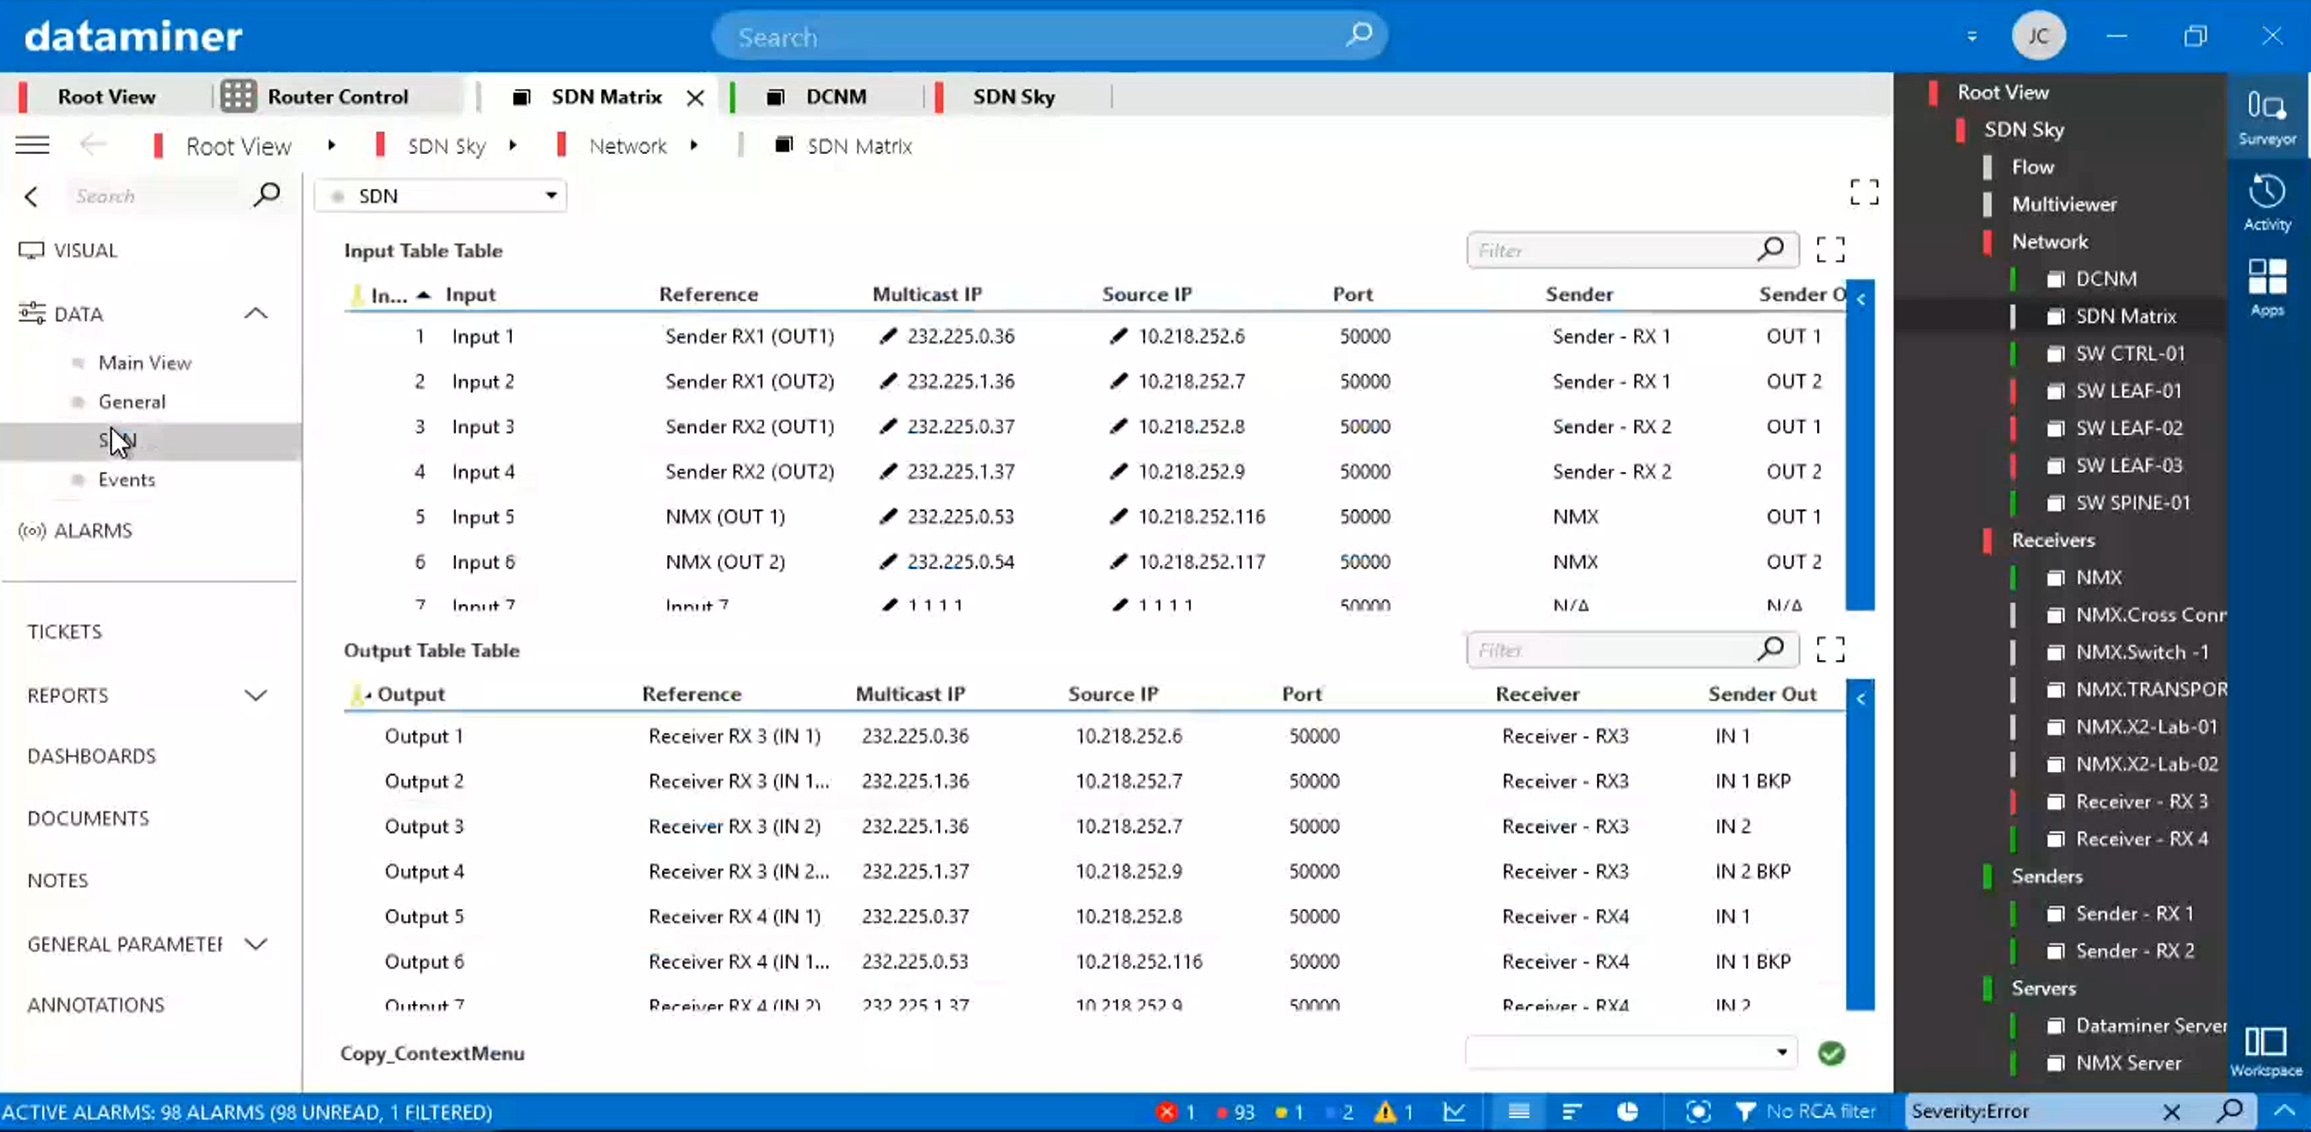This screenshot has width=2311, height=1132.
Task: Show warning triangle alarms count
Action: pyautogui.click(x=1385, y=1112)
